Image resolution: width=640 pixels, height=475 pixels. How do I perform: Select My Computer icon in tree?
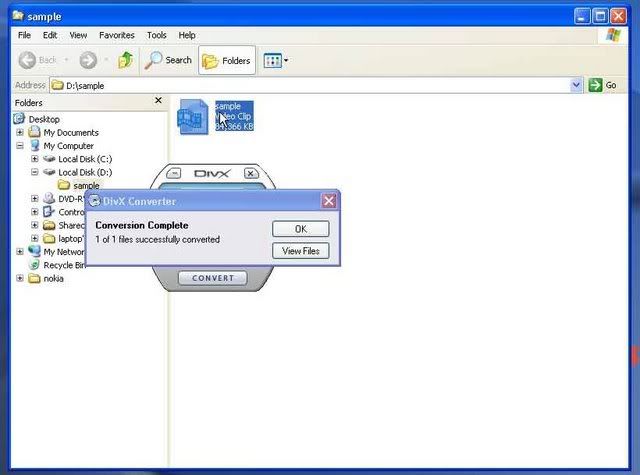pos(35,146)
